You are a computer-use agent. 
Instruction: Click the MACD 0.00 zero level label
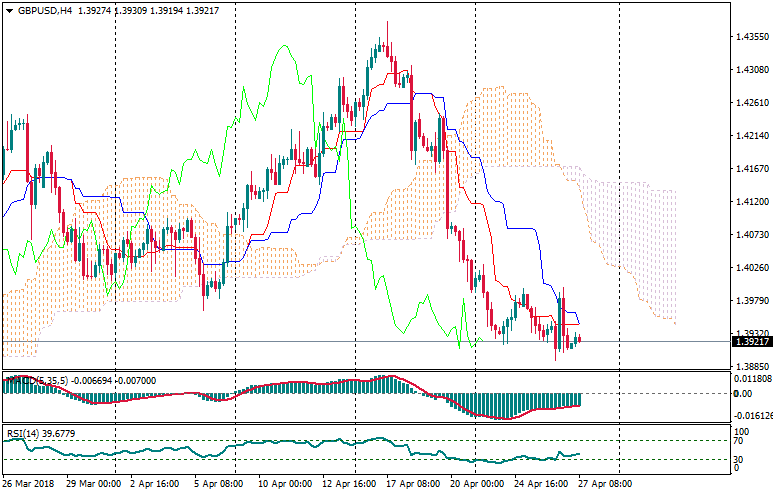[x=745, y=393]
